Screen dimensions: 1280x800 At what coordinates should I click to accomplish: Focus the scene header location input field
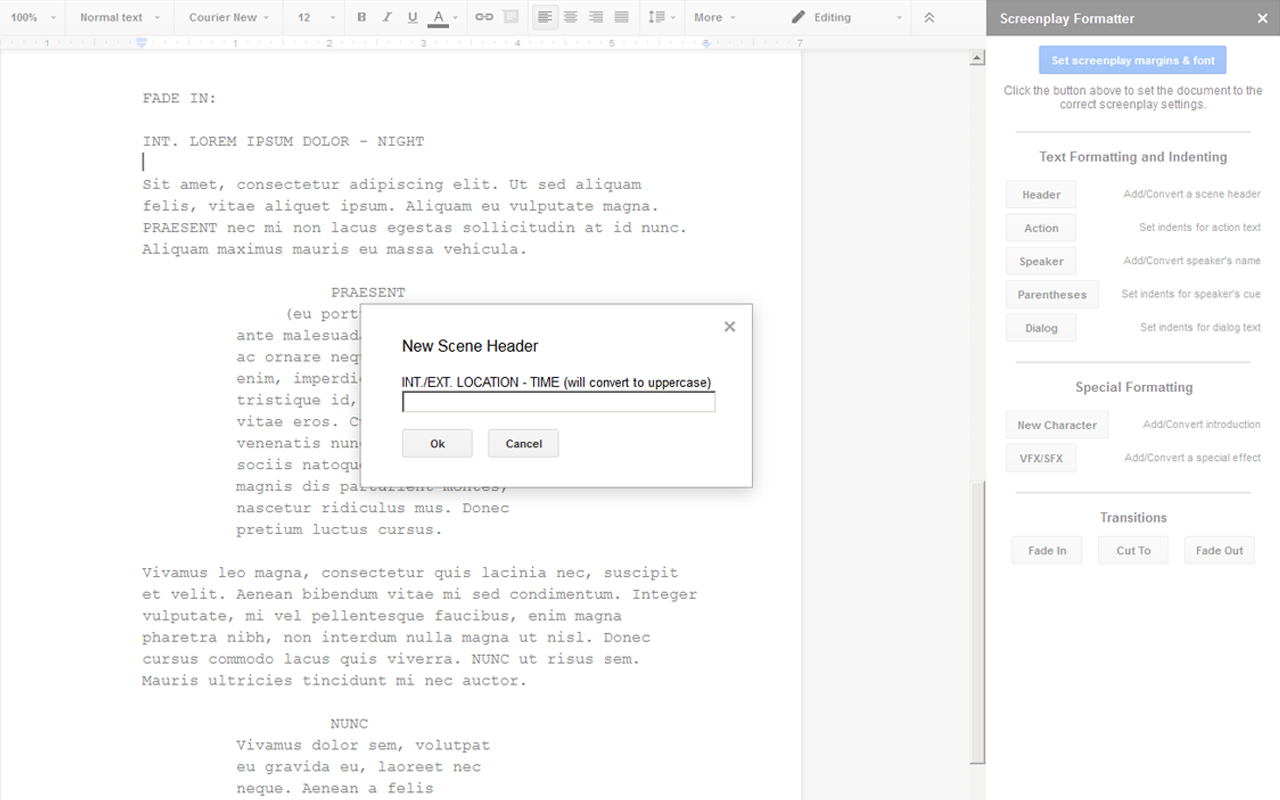(x=559, y=402)
